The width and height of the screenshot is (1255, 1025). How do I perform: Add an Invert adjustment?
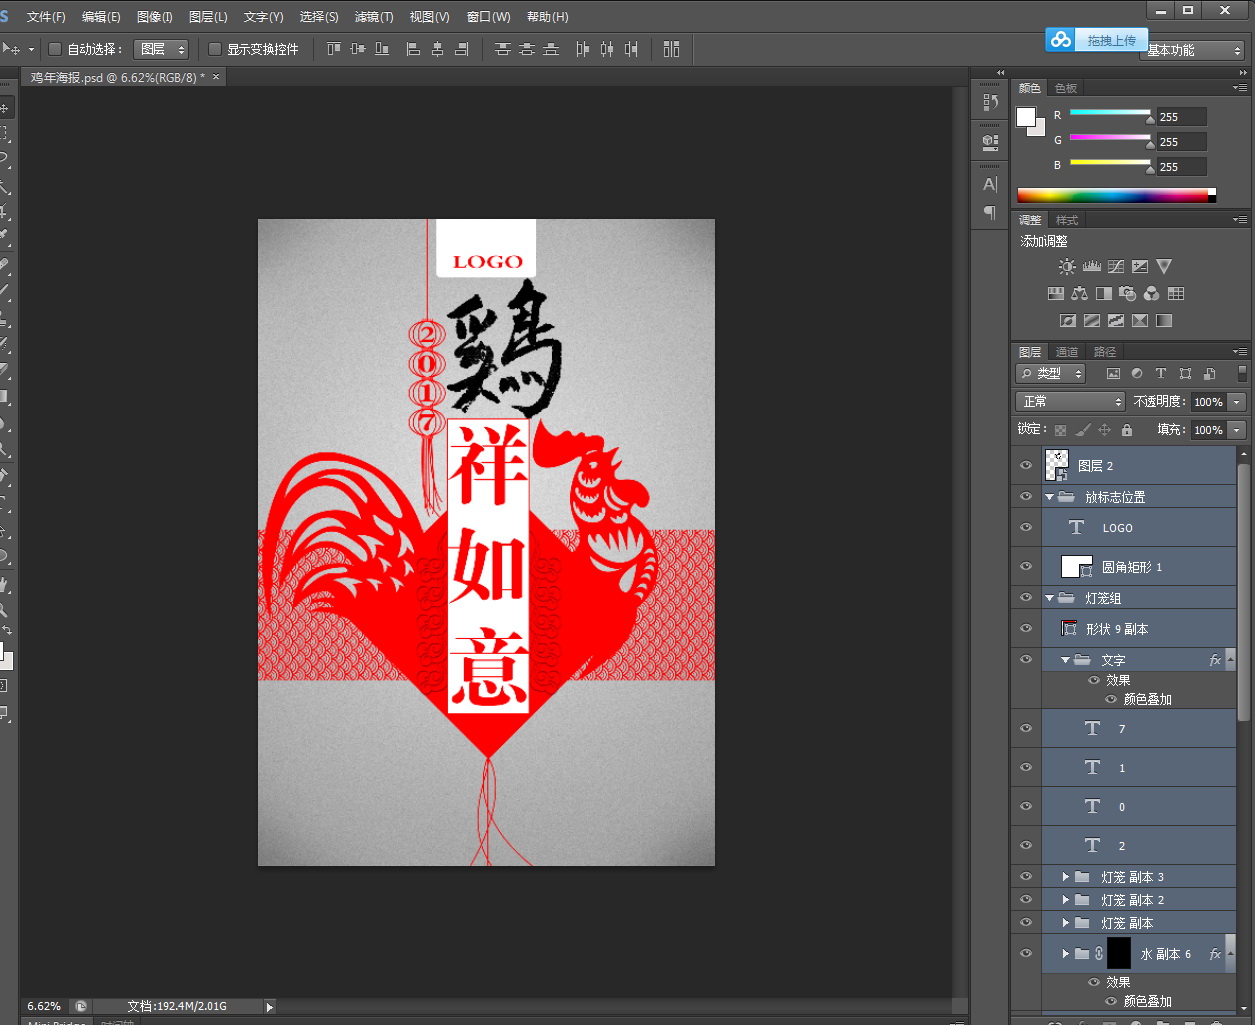pos(1068,321)
